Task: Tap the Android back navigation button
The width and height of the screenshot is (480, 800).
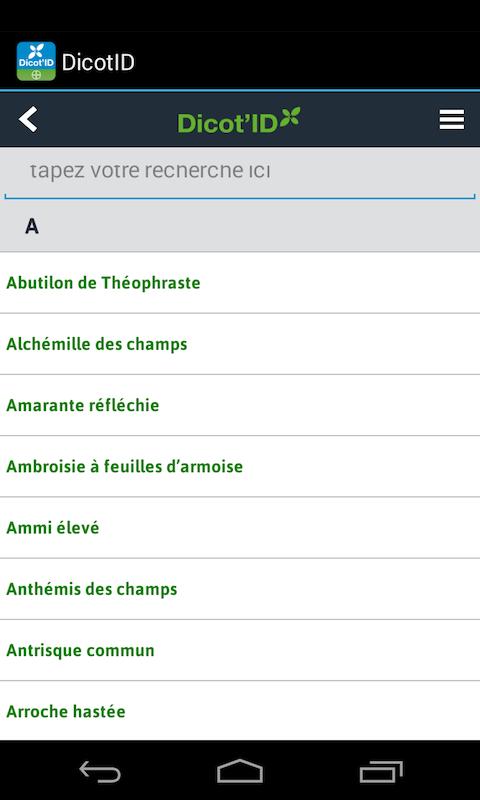Action: pos(100,771)
